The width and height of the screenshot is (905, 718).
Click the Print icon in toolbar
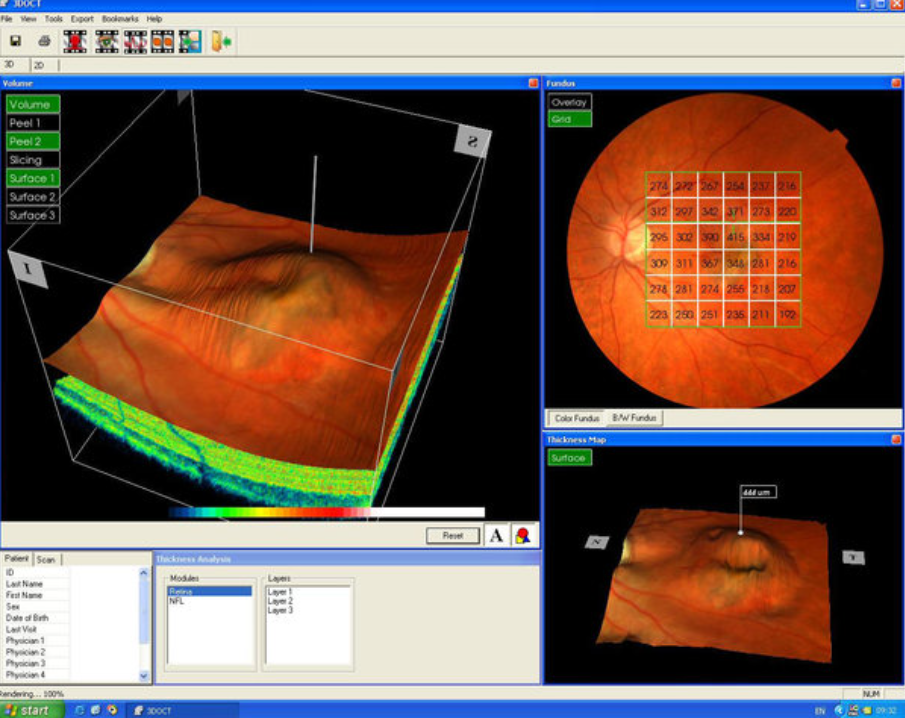point(44,41)
